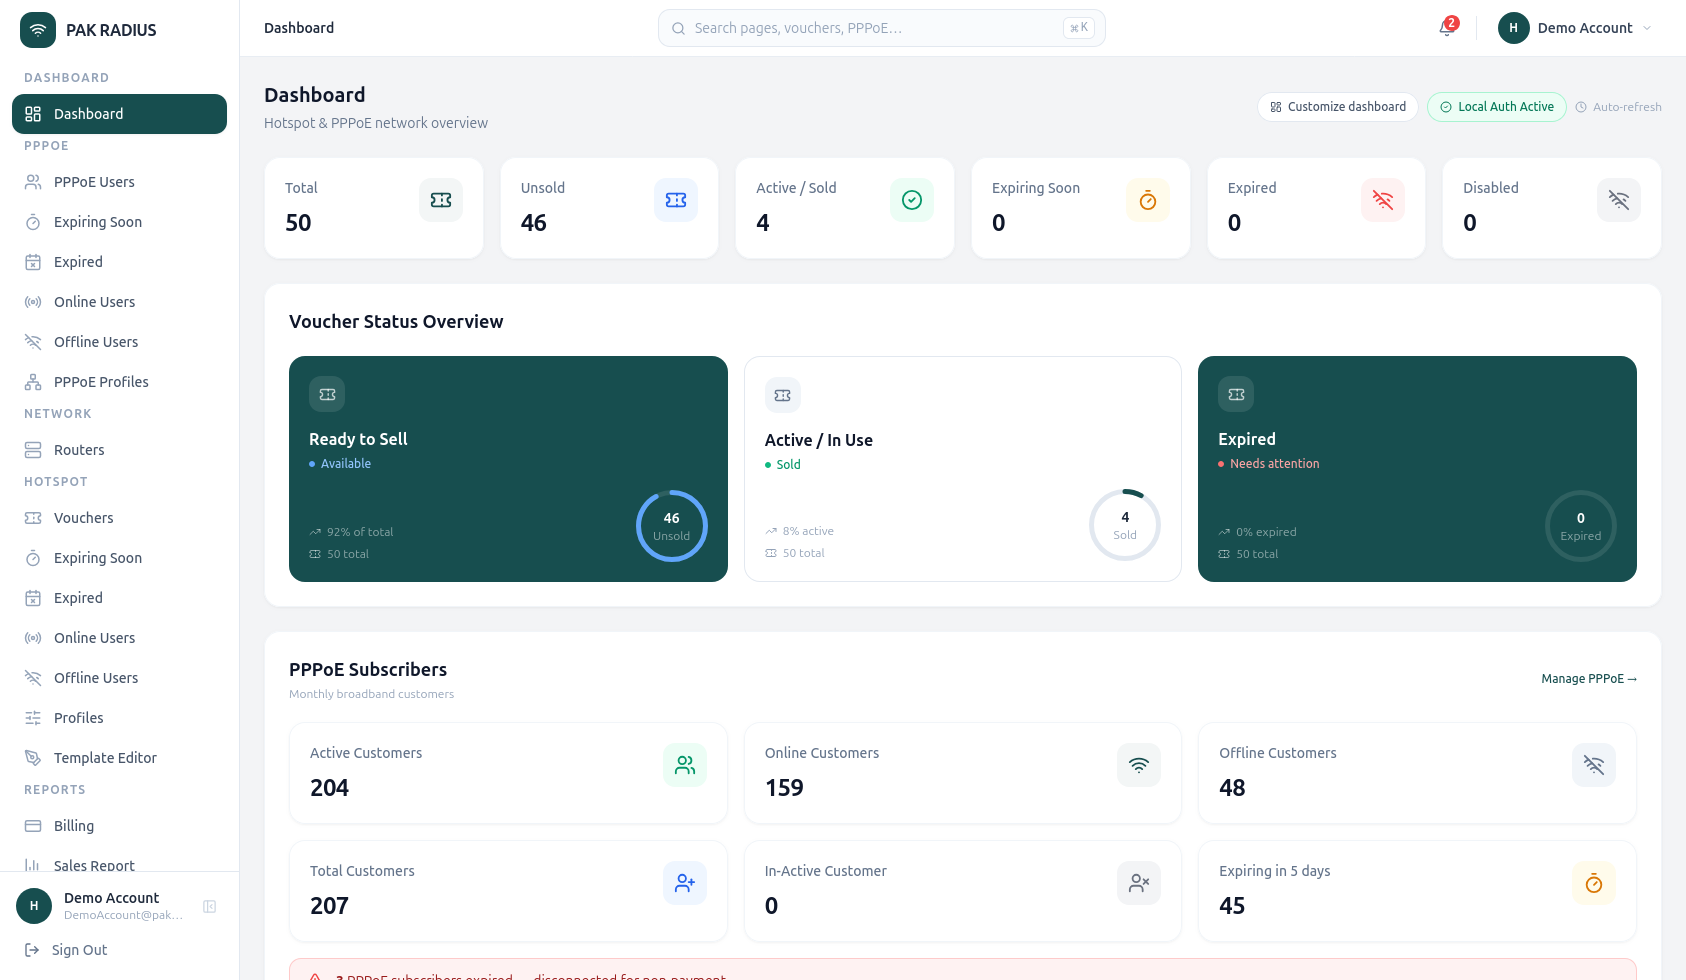Click the H avatar in the header

click(x=1514, y=28)
